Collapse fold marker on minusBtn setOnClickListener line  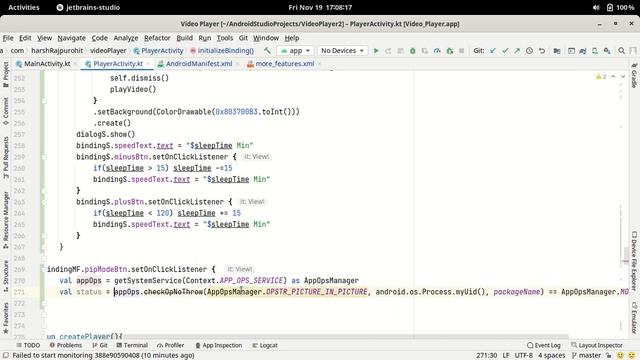pyautogui.click(x=44, y=157)
